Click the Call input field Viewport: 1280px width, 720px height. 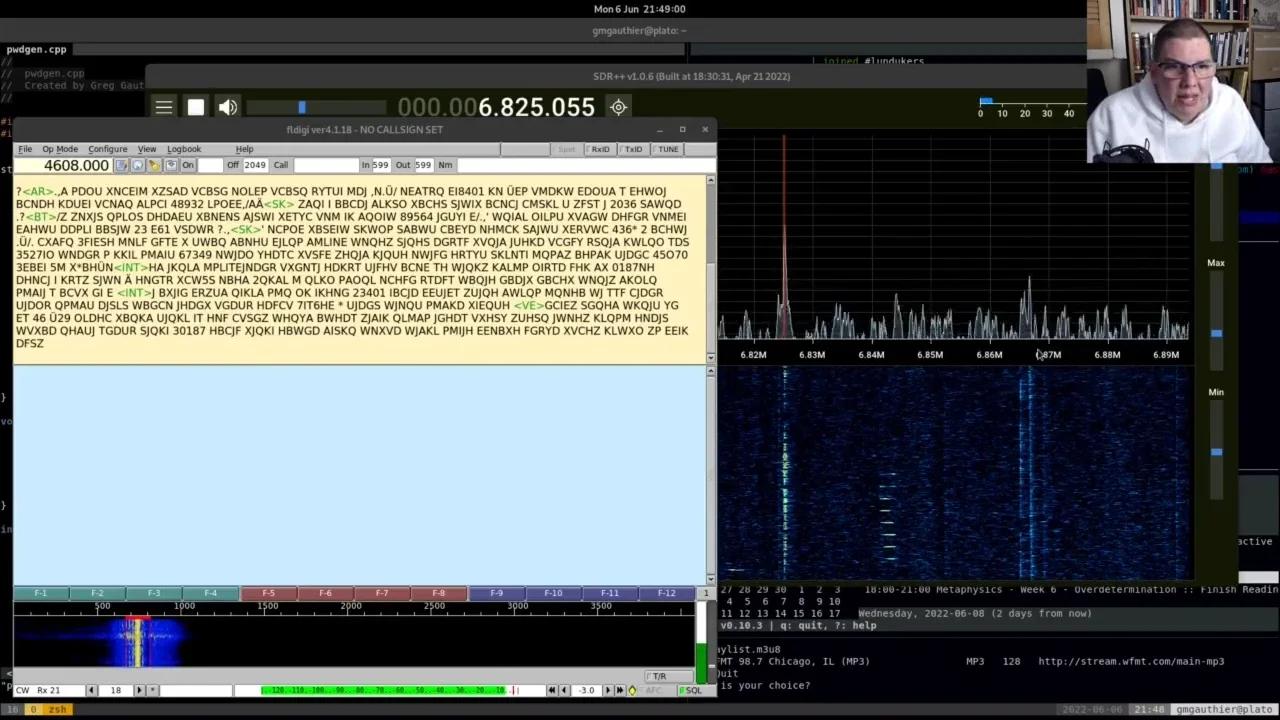tap(326, 165)
